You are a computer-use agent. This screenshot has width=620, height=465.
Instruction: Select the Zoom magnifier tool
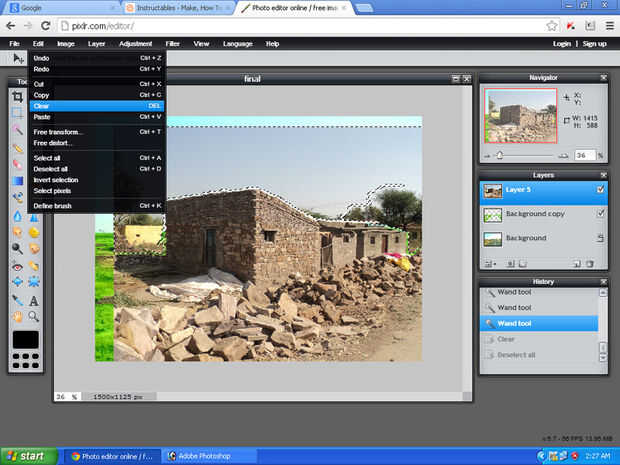click(x=34, y=316)
